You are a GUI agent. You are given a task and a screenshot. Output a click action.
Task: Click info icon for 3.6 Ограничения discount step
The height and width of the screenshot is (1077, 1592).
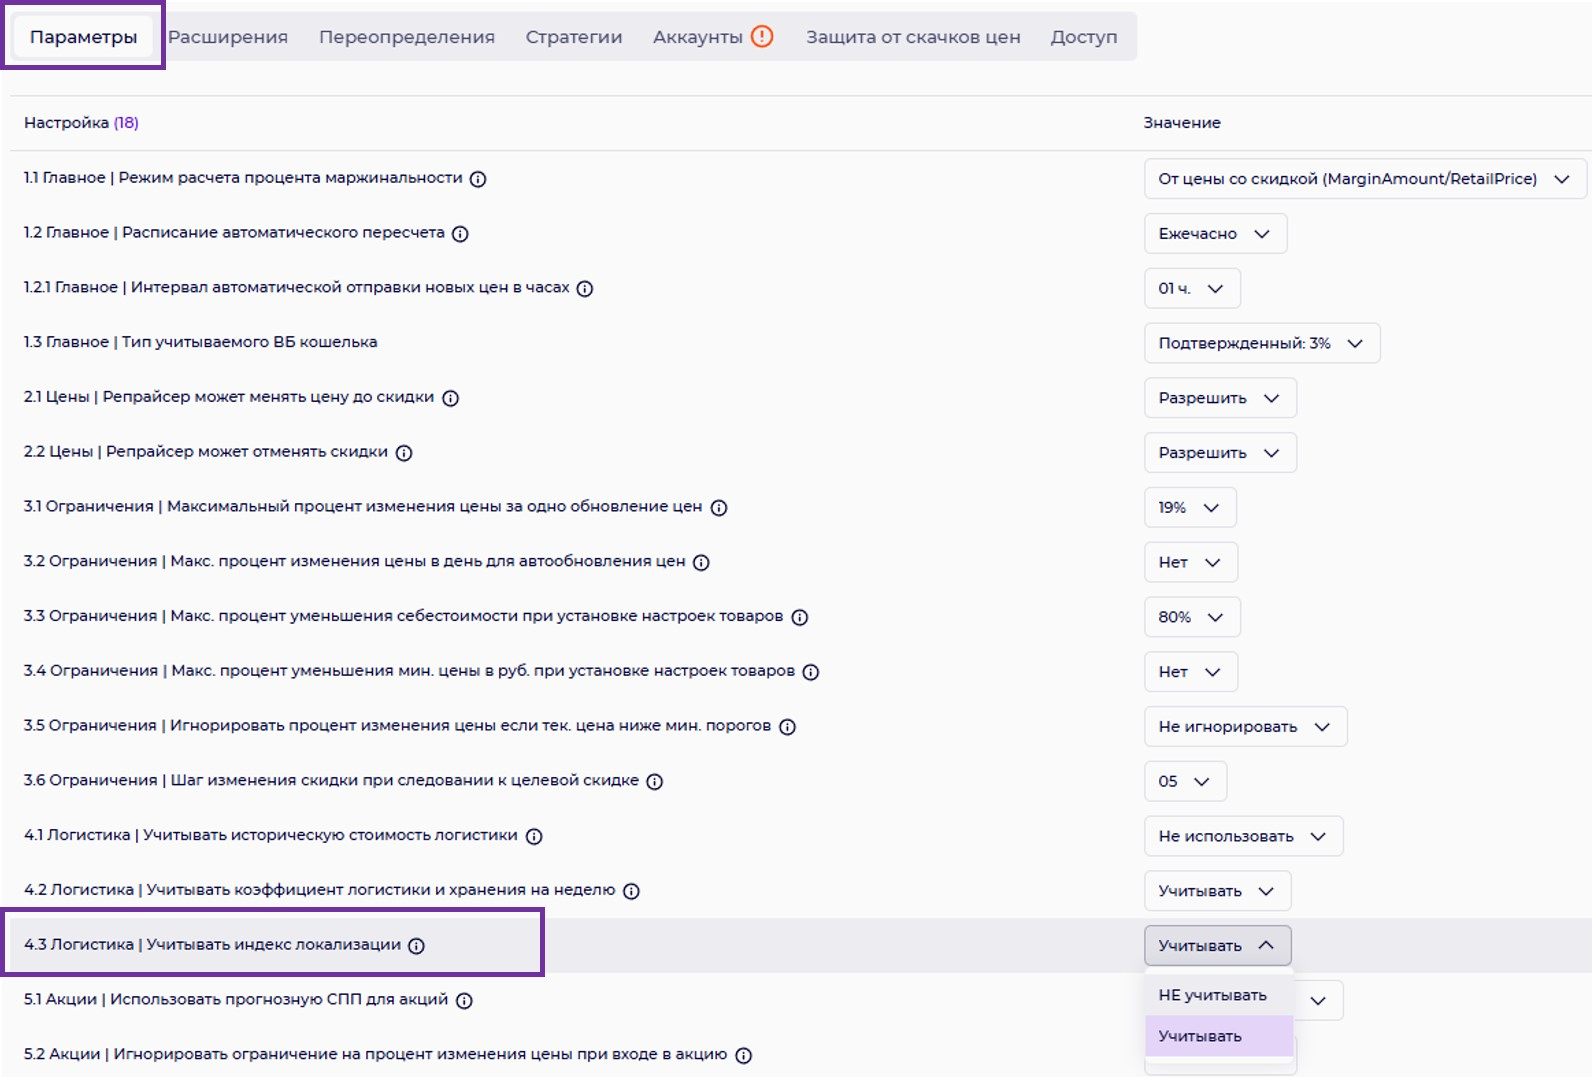pyautogui.click(x=655, y=782)
